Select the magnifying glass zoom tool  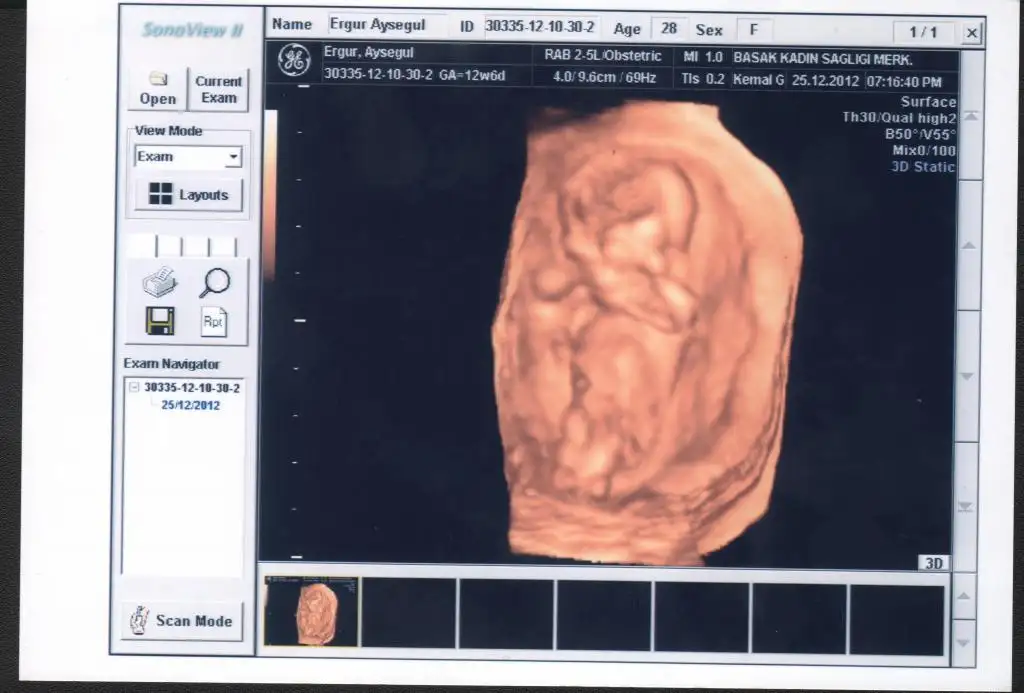point(214,284)
